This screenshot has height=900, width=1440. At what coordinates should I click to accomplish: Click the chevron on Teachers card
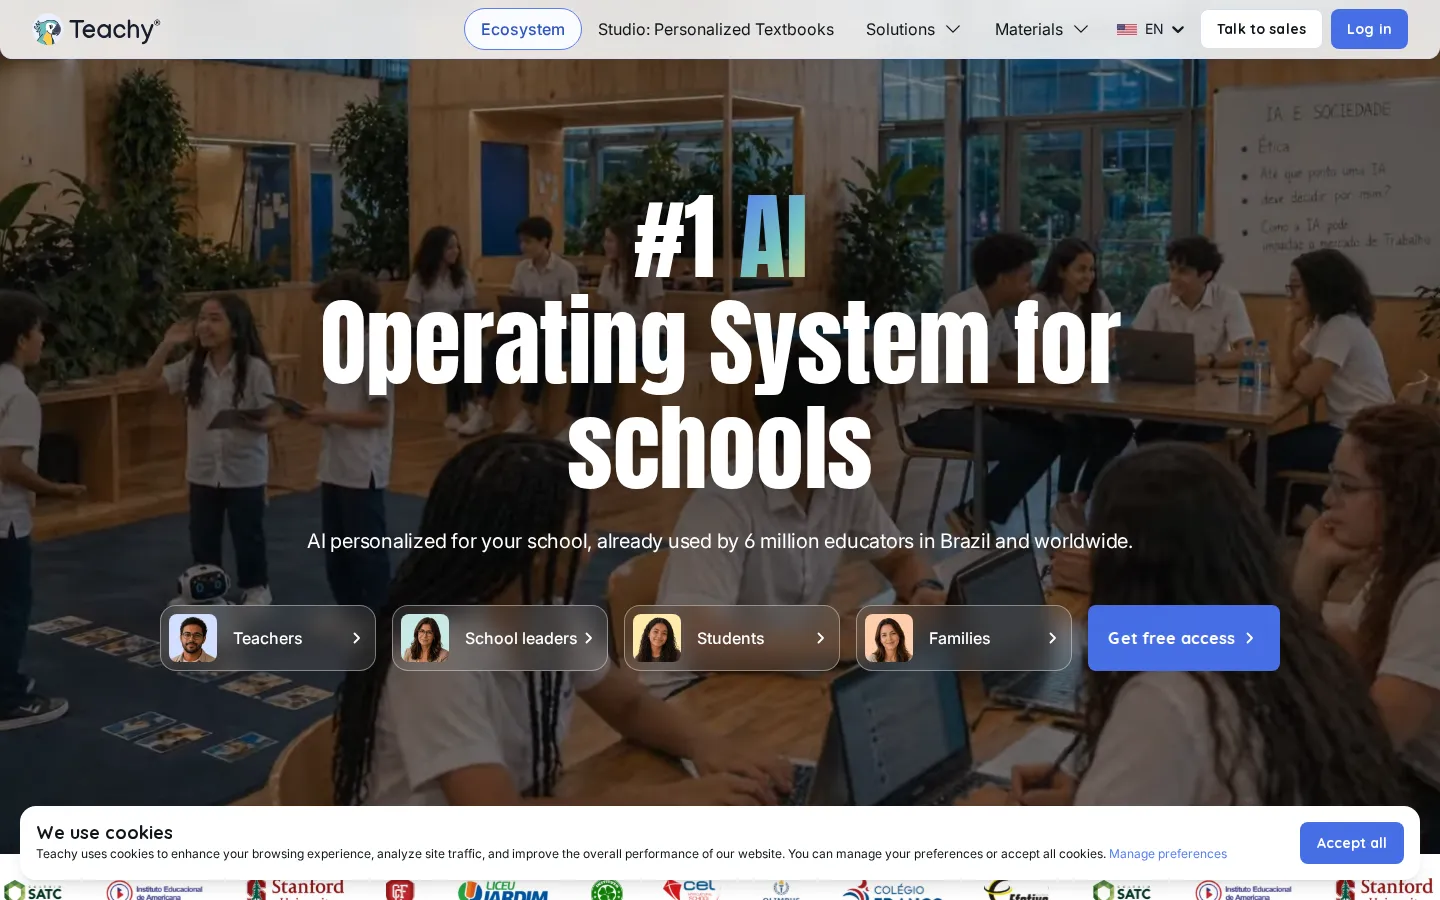coord(356,638)
